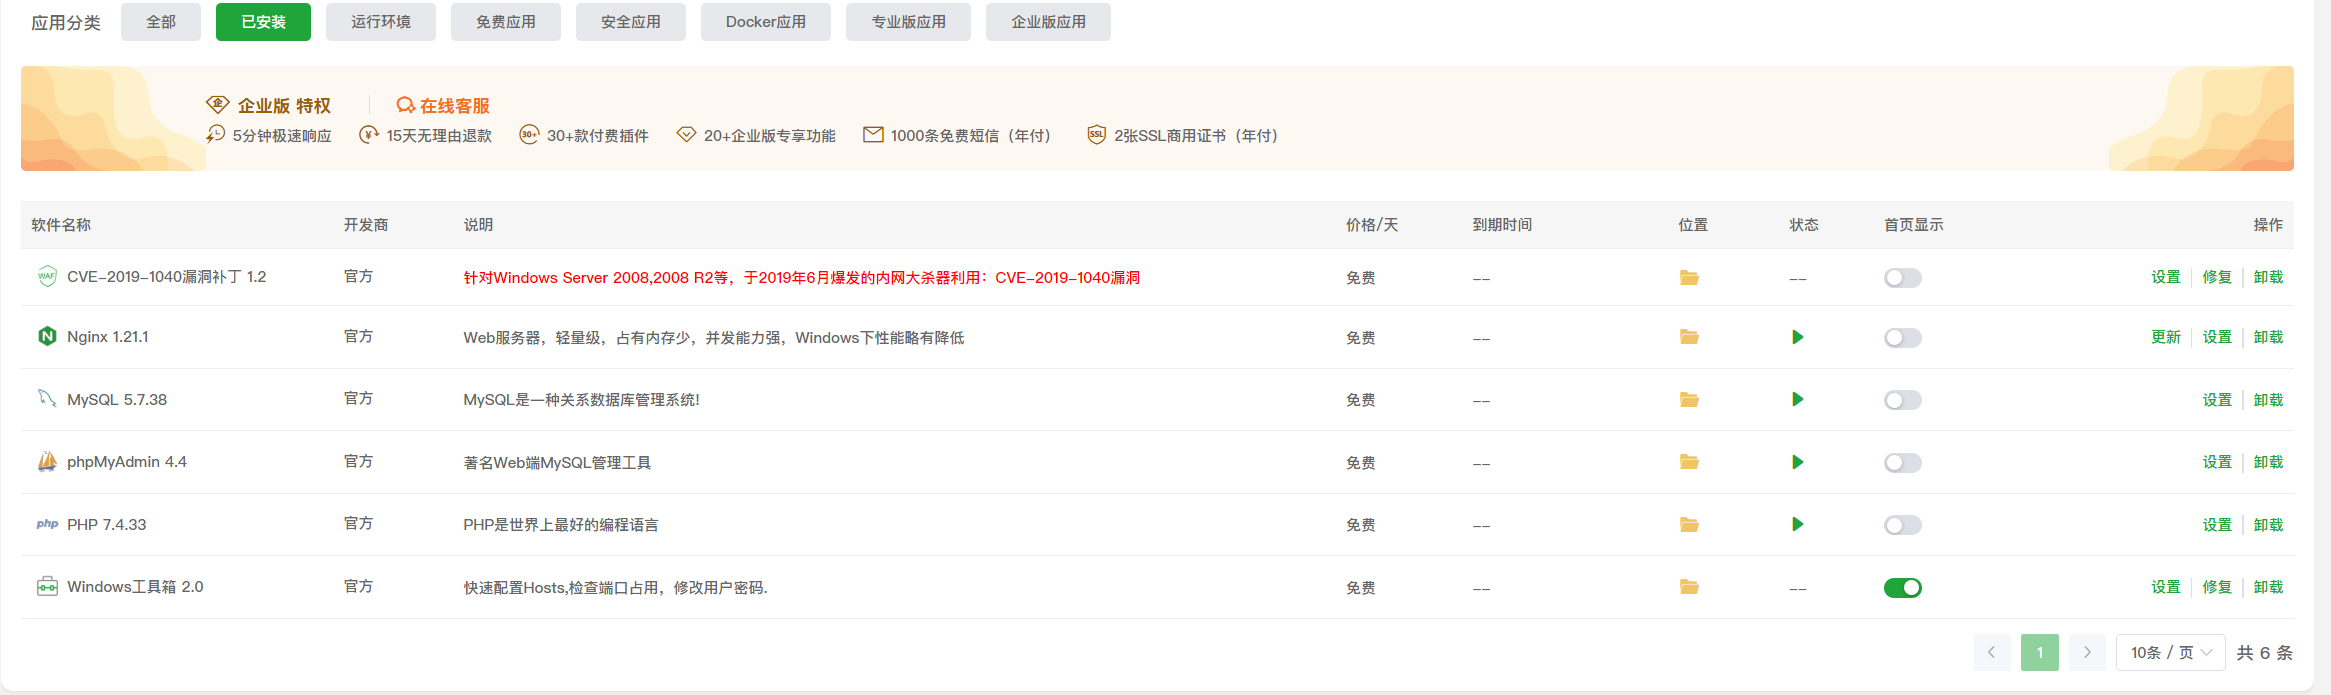This screenshot has width=2331, height=695.
Task: Click the Nginx logo icon
Action: (x=47, y=336)
